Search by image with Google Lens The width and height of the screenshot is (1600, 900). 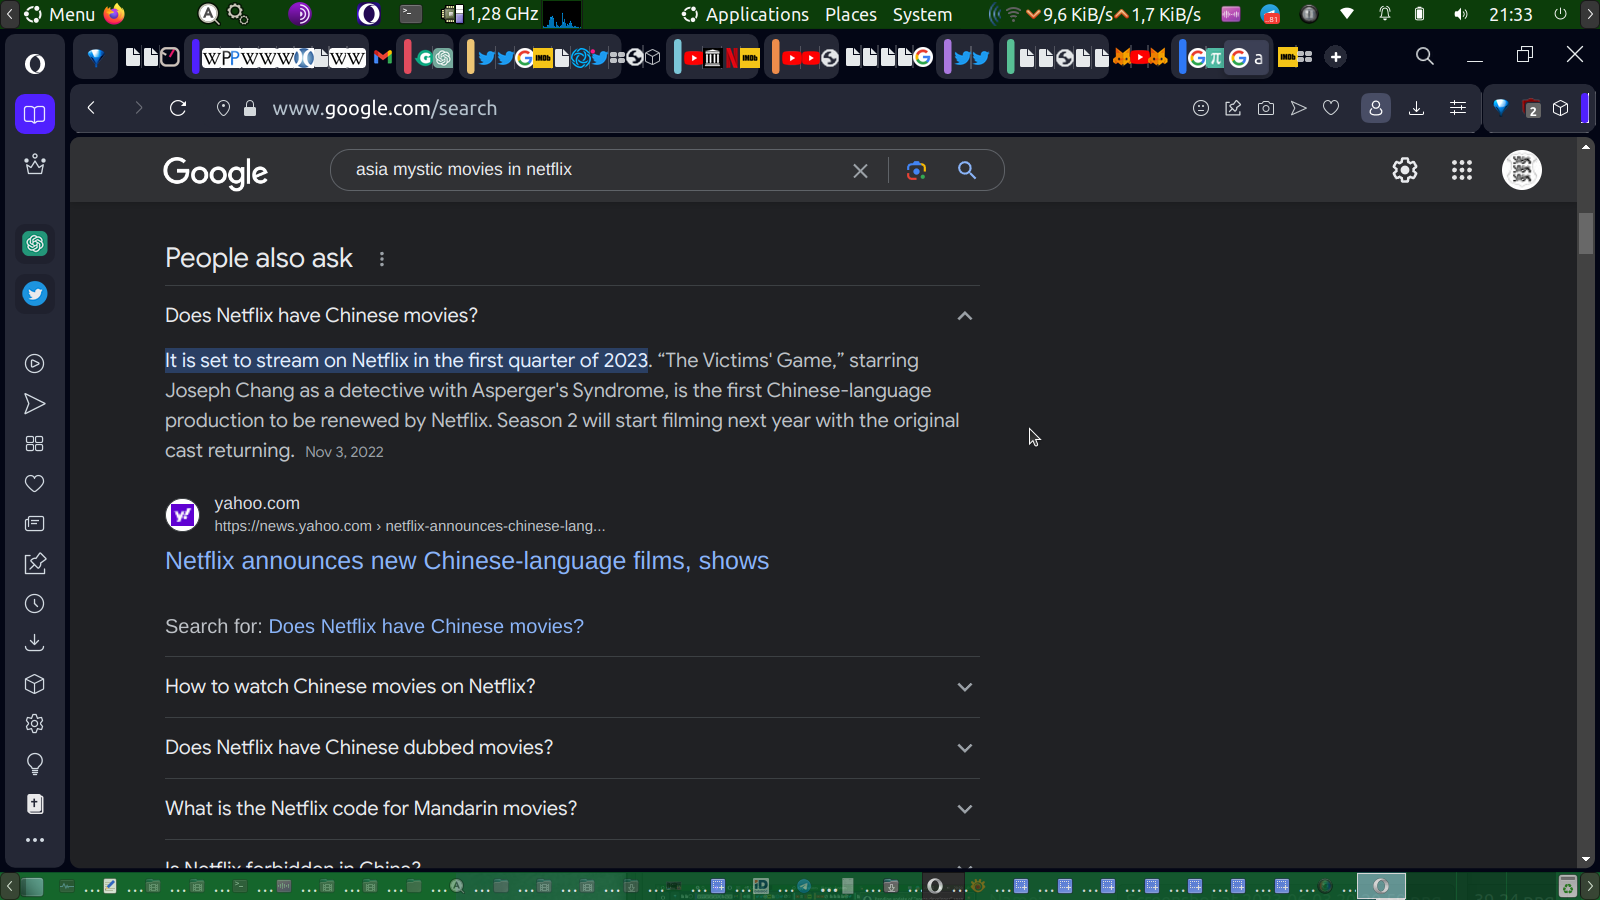point(916,170)
